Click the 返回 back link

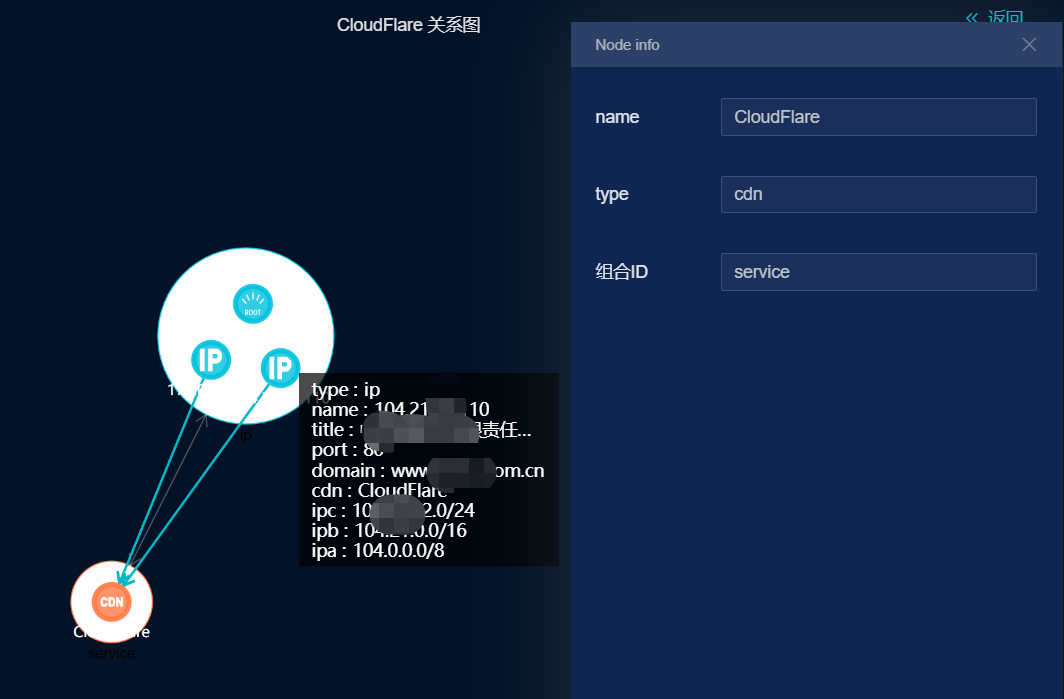(x=994, y=17)
